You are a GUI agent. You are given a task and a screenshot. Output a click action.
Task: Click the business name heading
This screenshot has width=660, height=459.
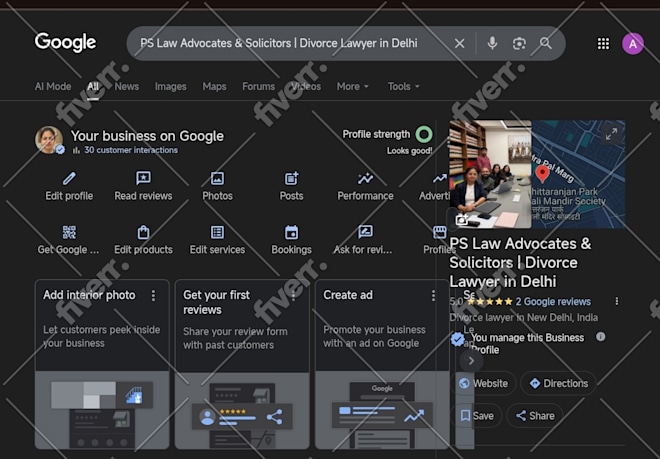[x=520, y=262]
